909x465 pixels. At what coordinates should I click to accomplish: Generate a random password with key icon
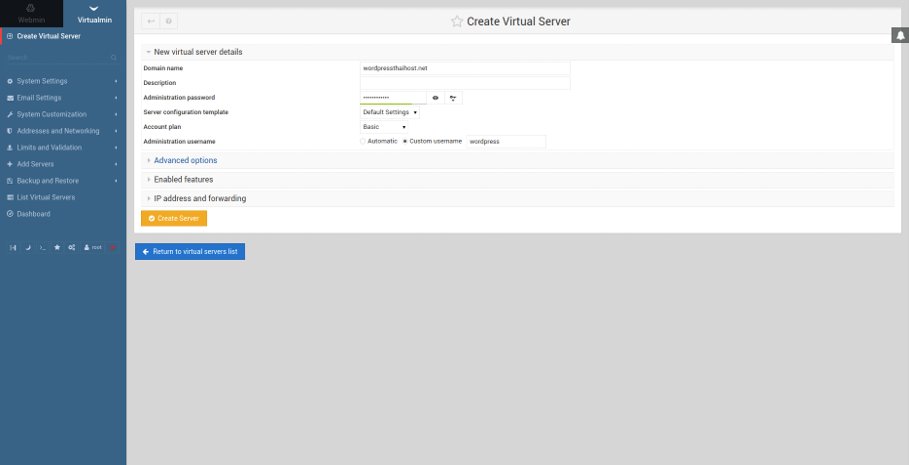pyautogui.click(x=453, y=98)
